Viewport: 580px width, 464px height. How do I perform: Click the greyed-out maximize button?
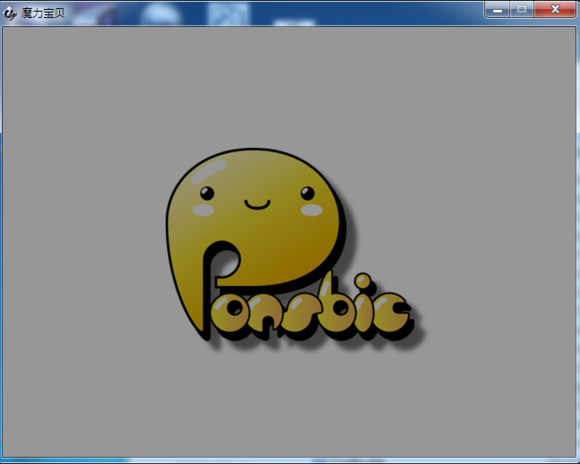pyautogui.click(x=522, y=9)
